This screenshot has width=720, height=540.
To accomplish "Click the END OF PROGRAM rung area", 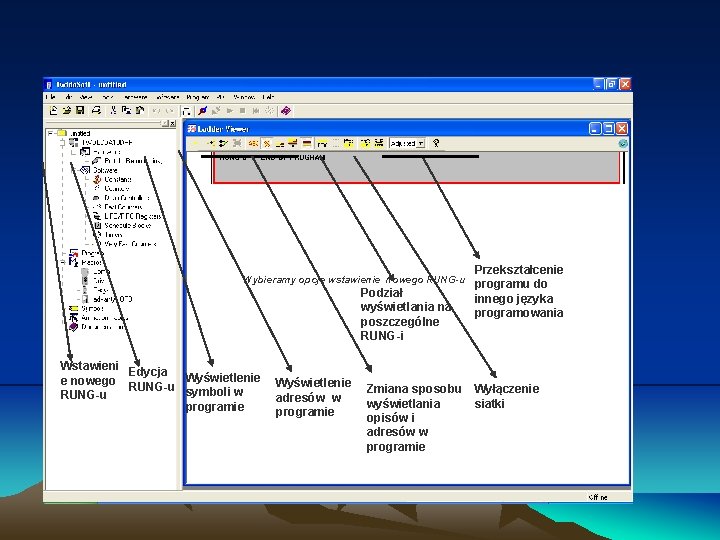I will click(416, 168).
